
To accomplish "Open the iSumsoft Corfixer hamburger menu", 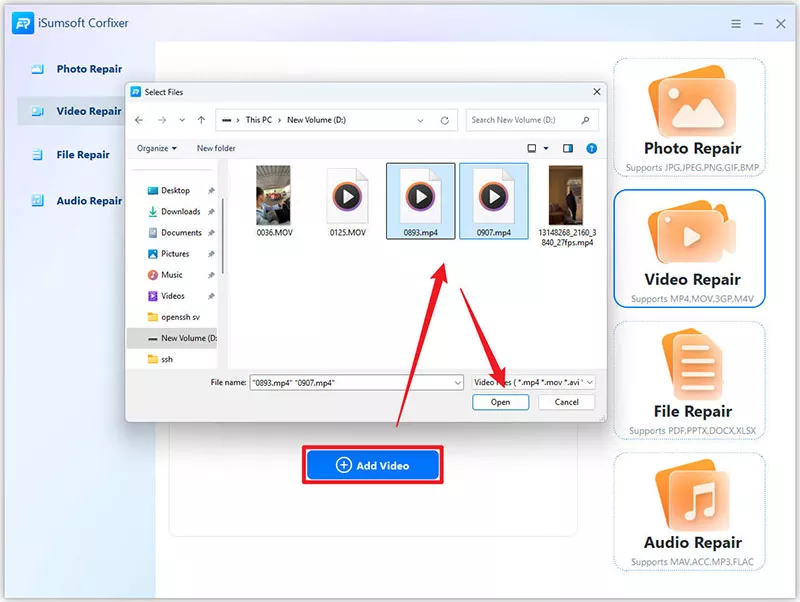I will coord(736,23).
